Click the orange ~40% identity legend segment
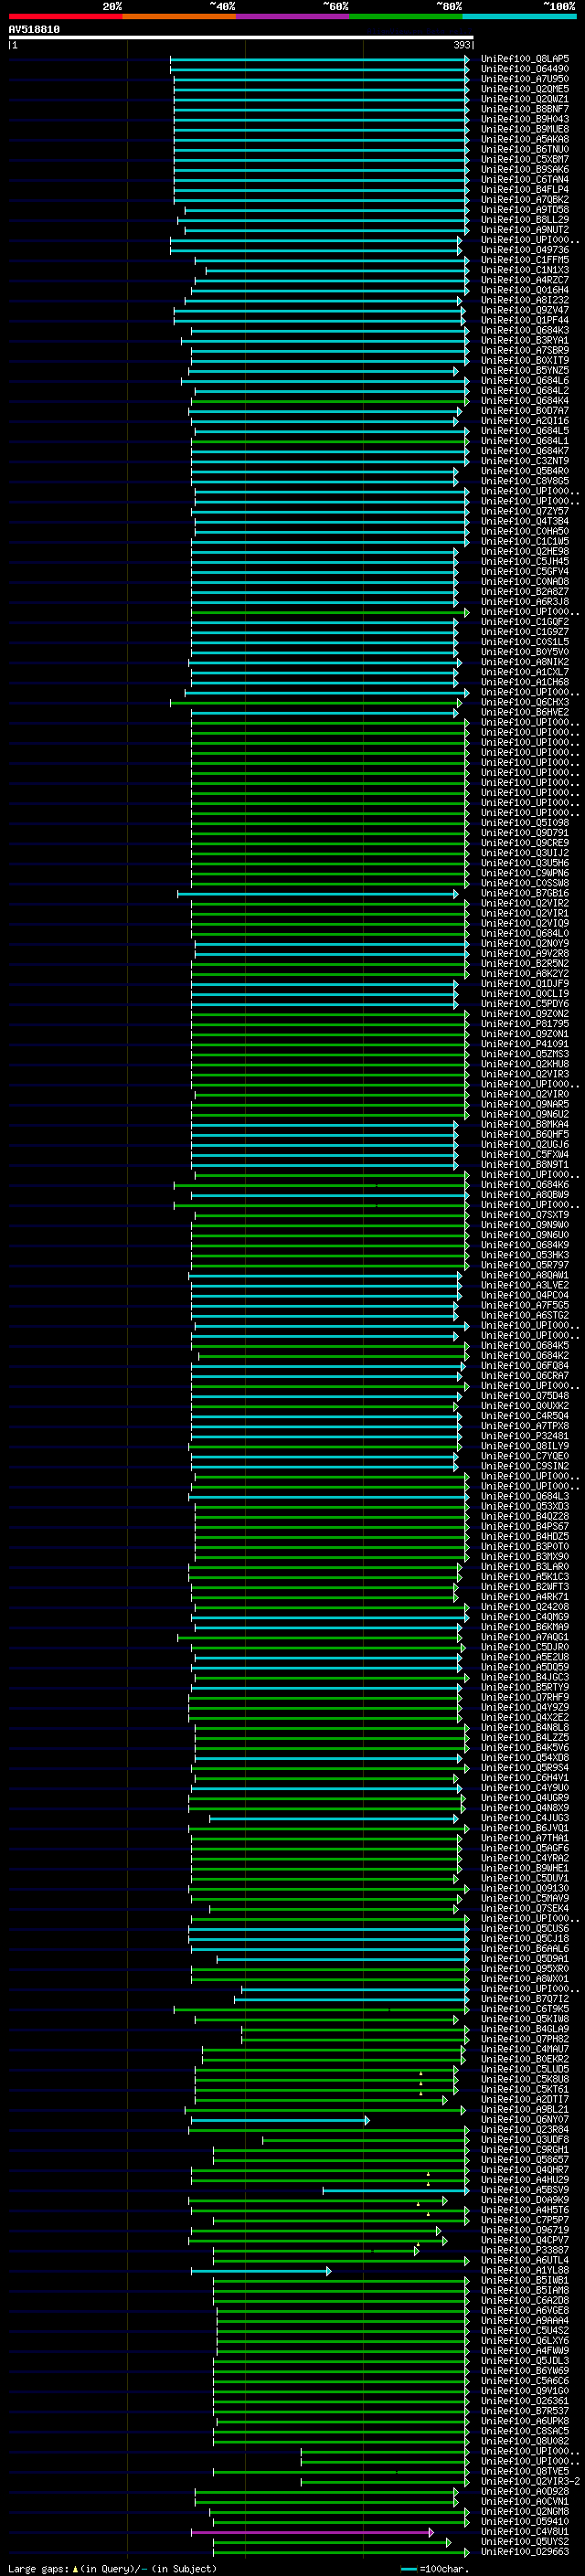 (179, 16)
